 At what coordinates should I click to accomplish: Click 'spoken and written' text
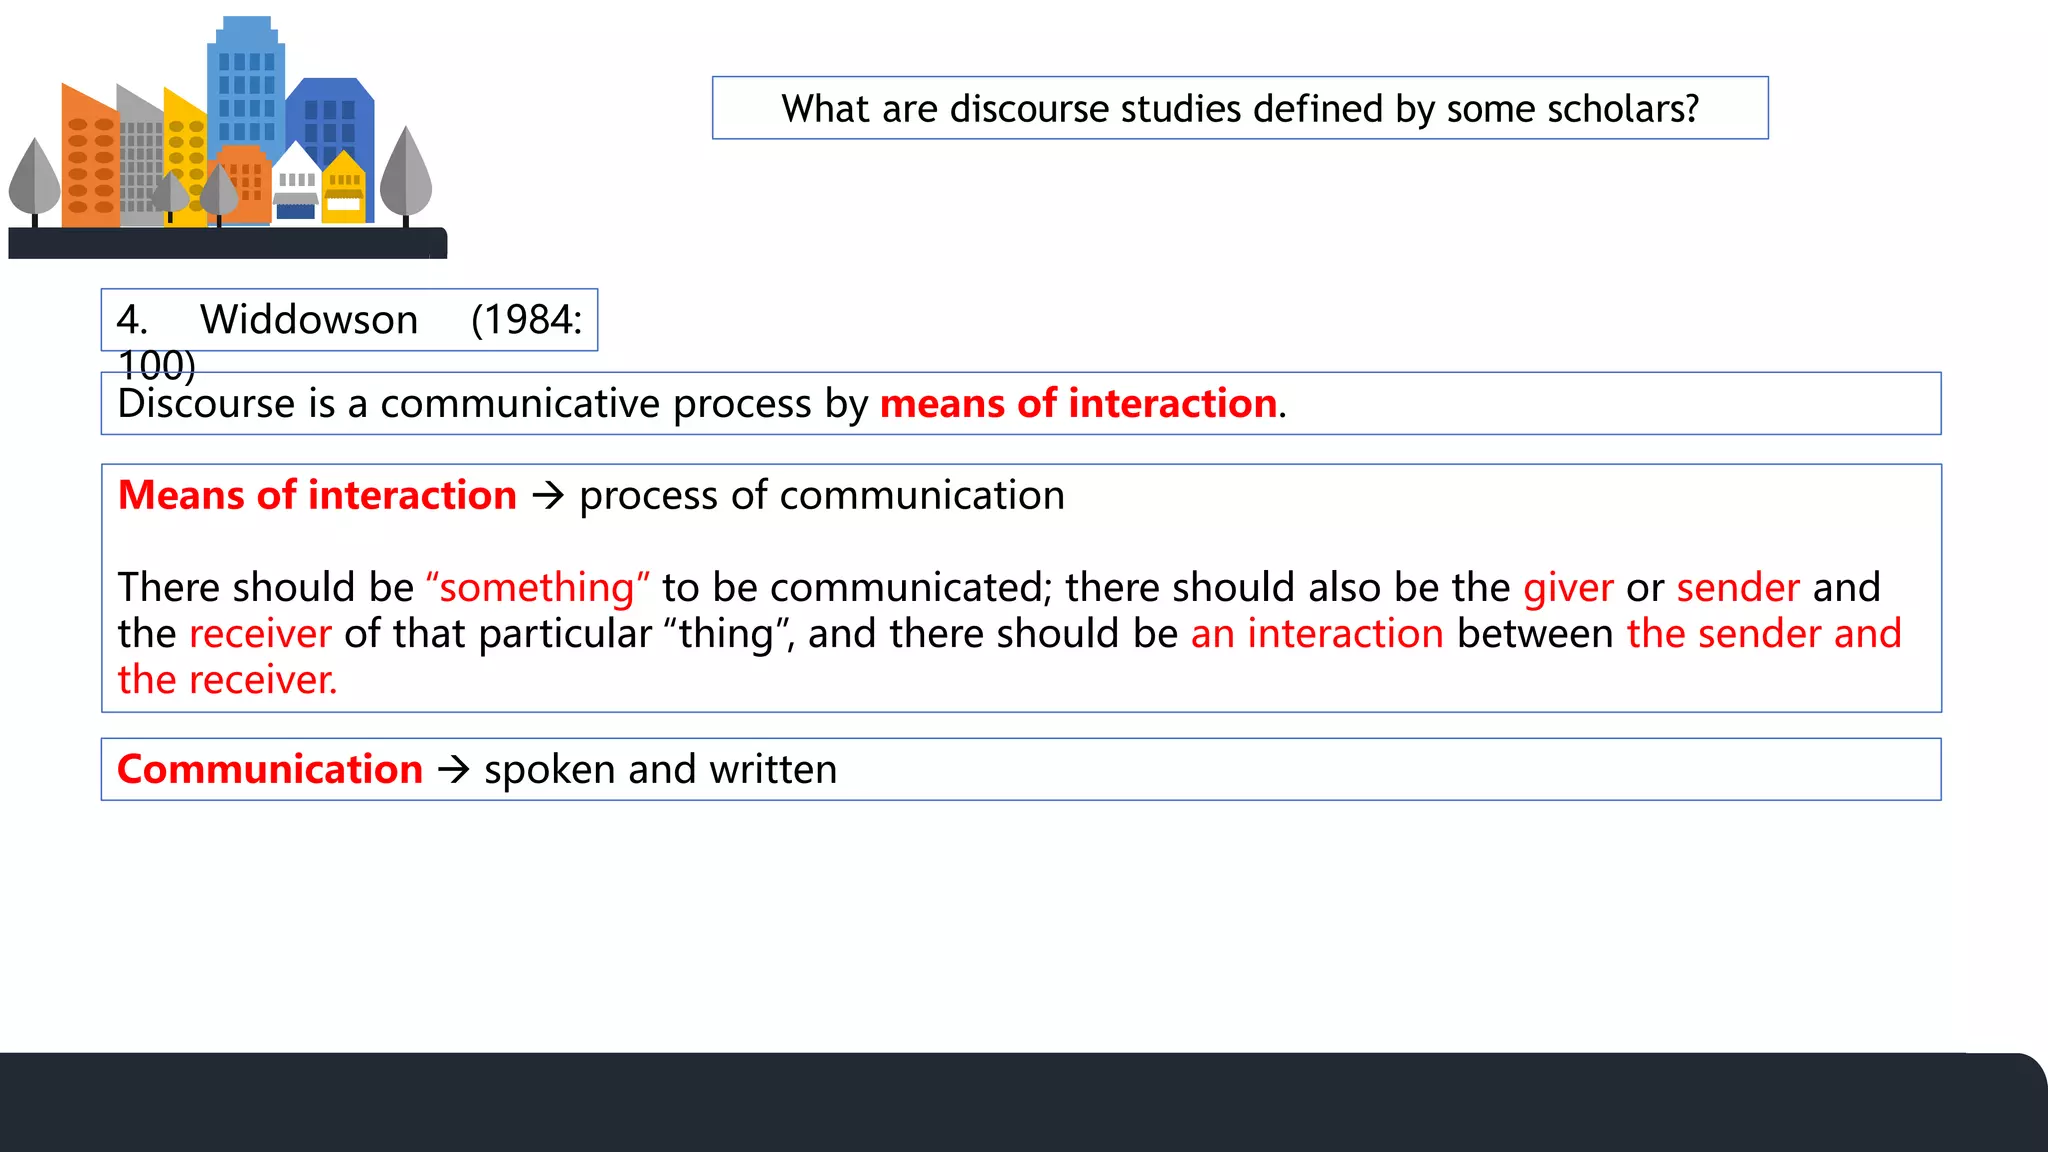[660, 770]
